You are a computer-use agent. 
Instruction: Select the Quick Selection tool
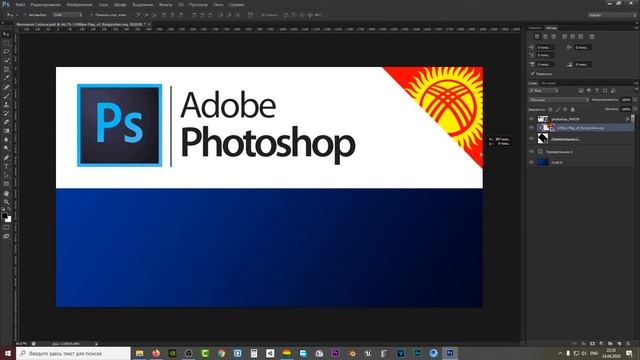point(6,60)
